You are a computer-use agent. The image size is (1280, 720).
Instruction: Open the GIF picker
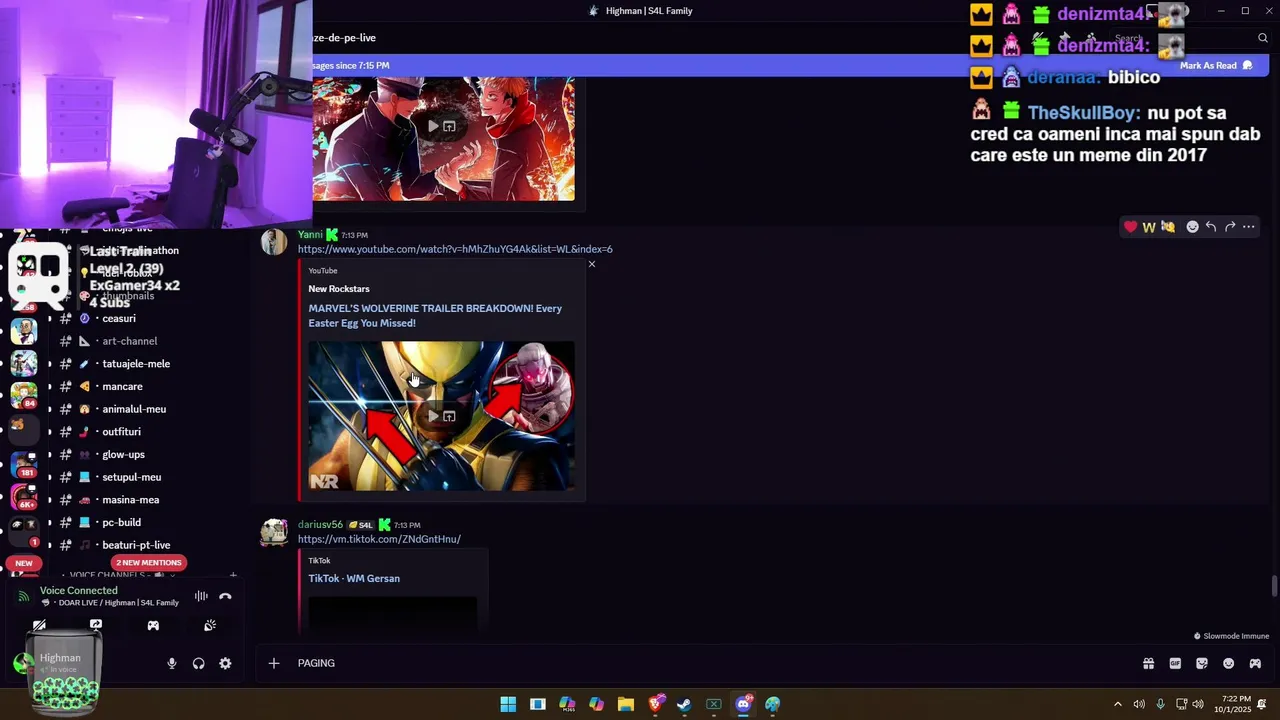(x=1175, y=663)
